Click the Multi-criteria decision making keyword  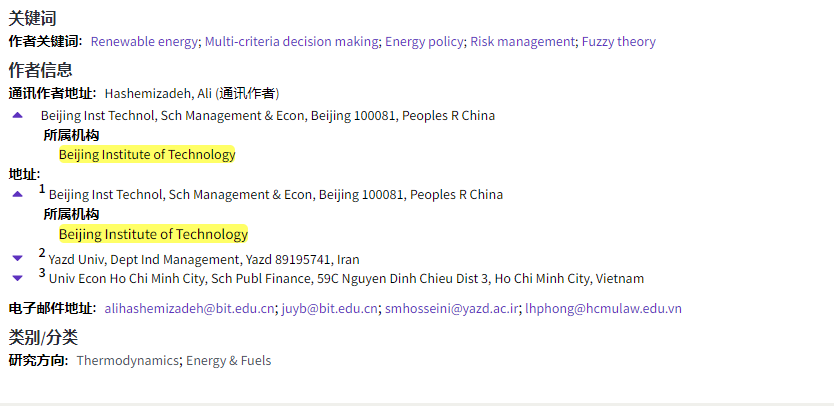tap(292, 42)
